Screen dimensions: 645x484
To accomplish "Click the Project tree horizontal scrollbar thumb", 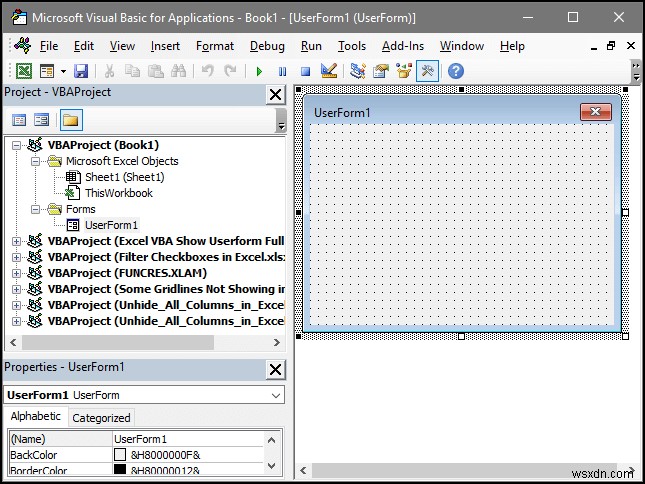I will click(x=118, y=342).
